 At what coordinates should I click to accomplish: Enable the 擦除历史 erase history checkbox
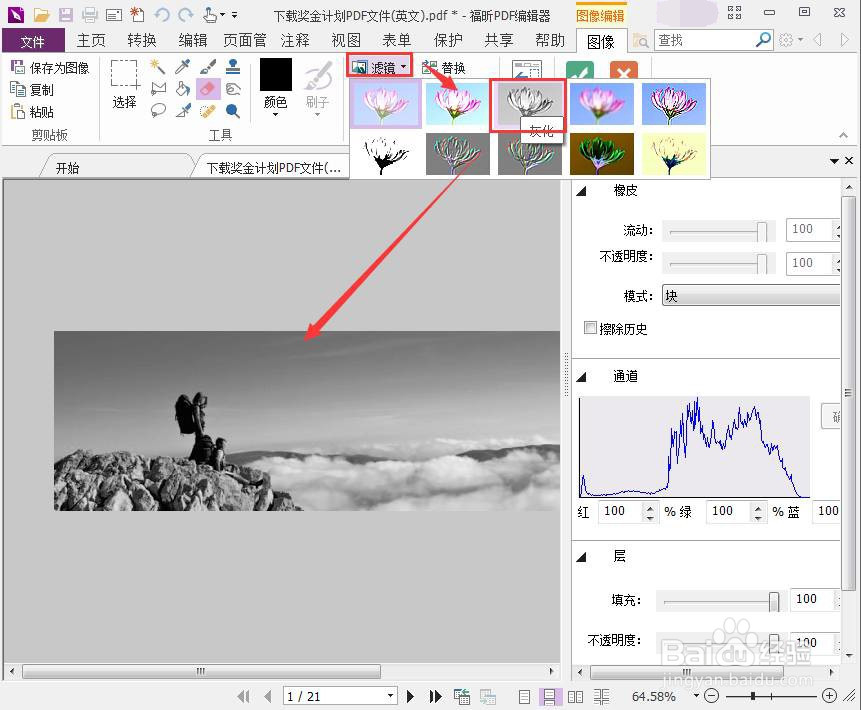(x=590, y=328)
